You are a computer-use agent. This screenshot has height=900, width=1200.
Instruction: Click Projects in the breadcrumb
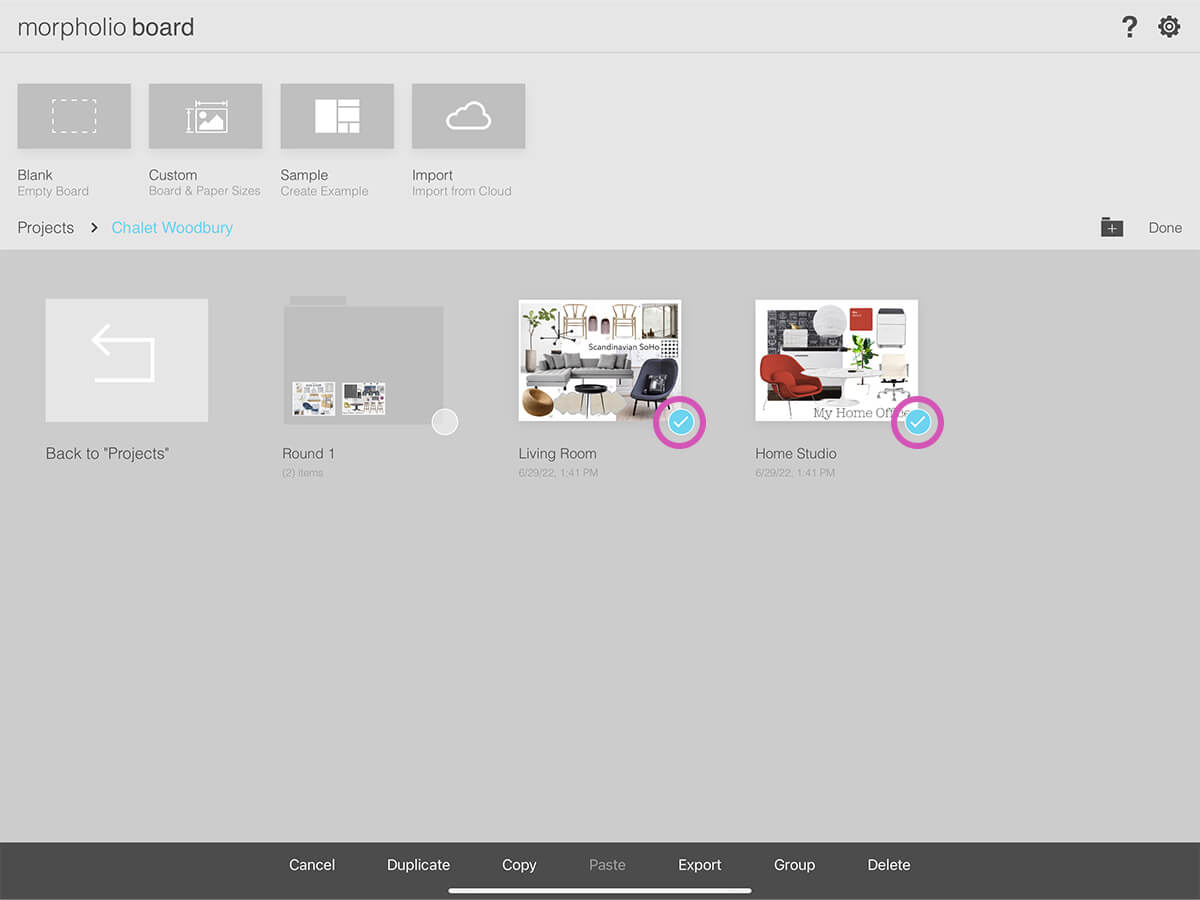pyautogui.click(x=46, y=228)
